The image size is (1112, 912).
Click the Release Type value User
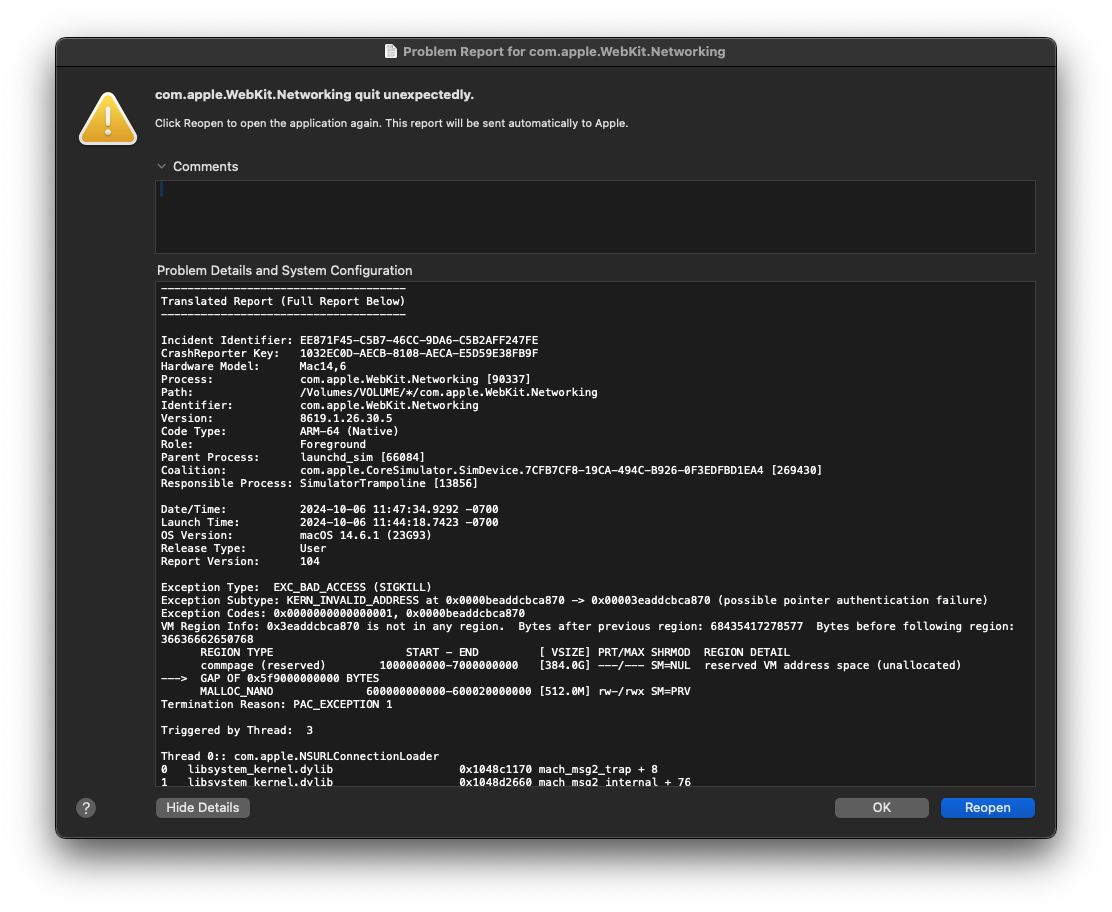(x=313, y=548)
